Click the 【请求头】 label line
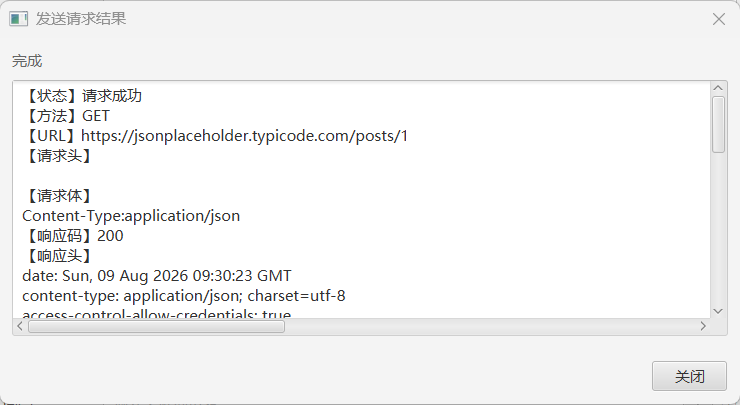740x405 pixels. tap(58, 156)
